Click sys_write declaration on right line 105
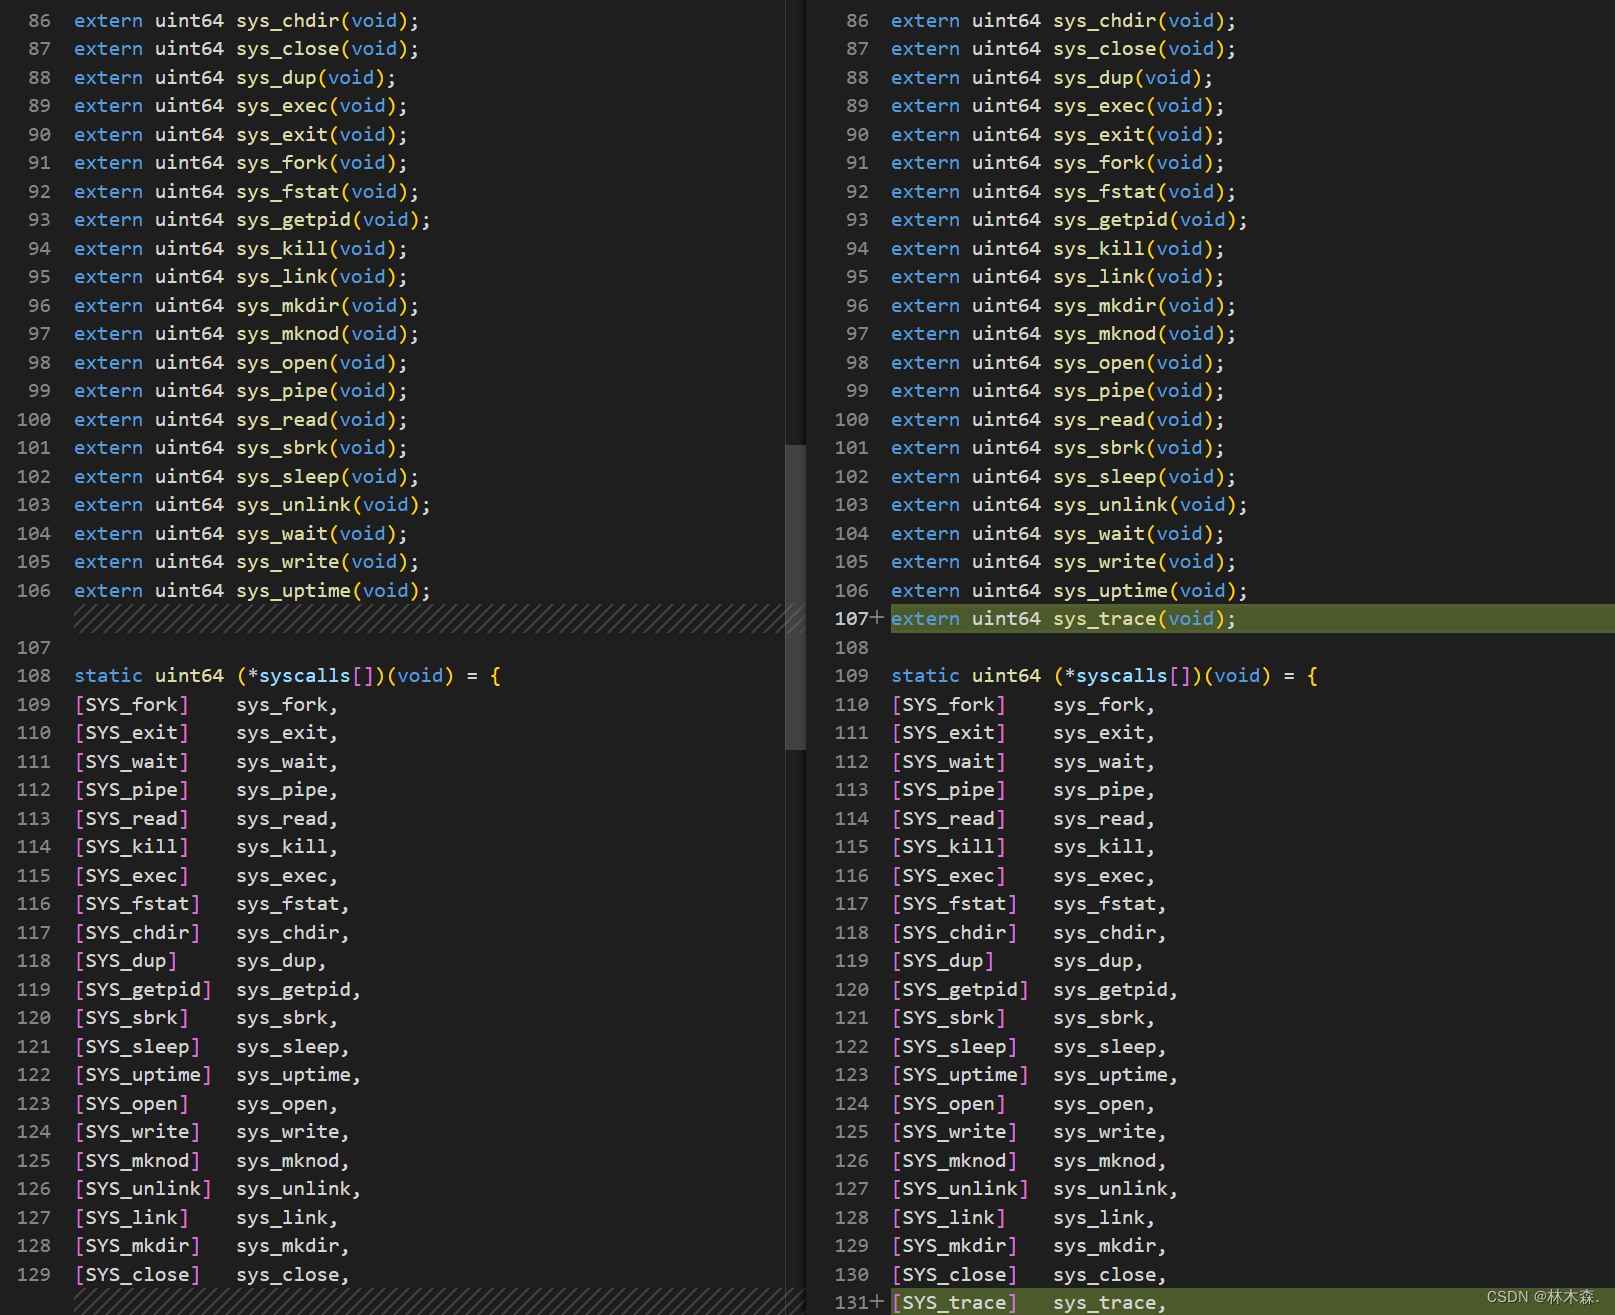Viewport: 1615px width, 1315px height. [1063, 562]
